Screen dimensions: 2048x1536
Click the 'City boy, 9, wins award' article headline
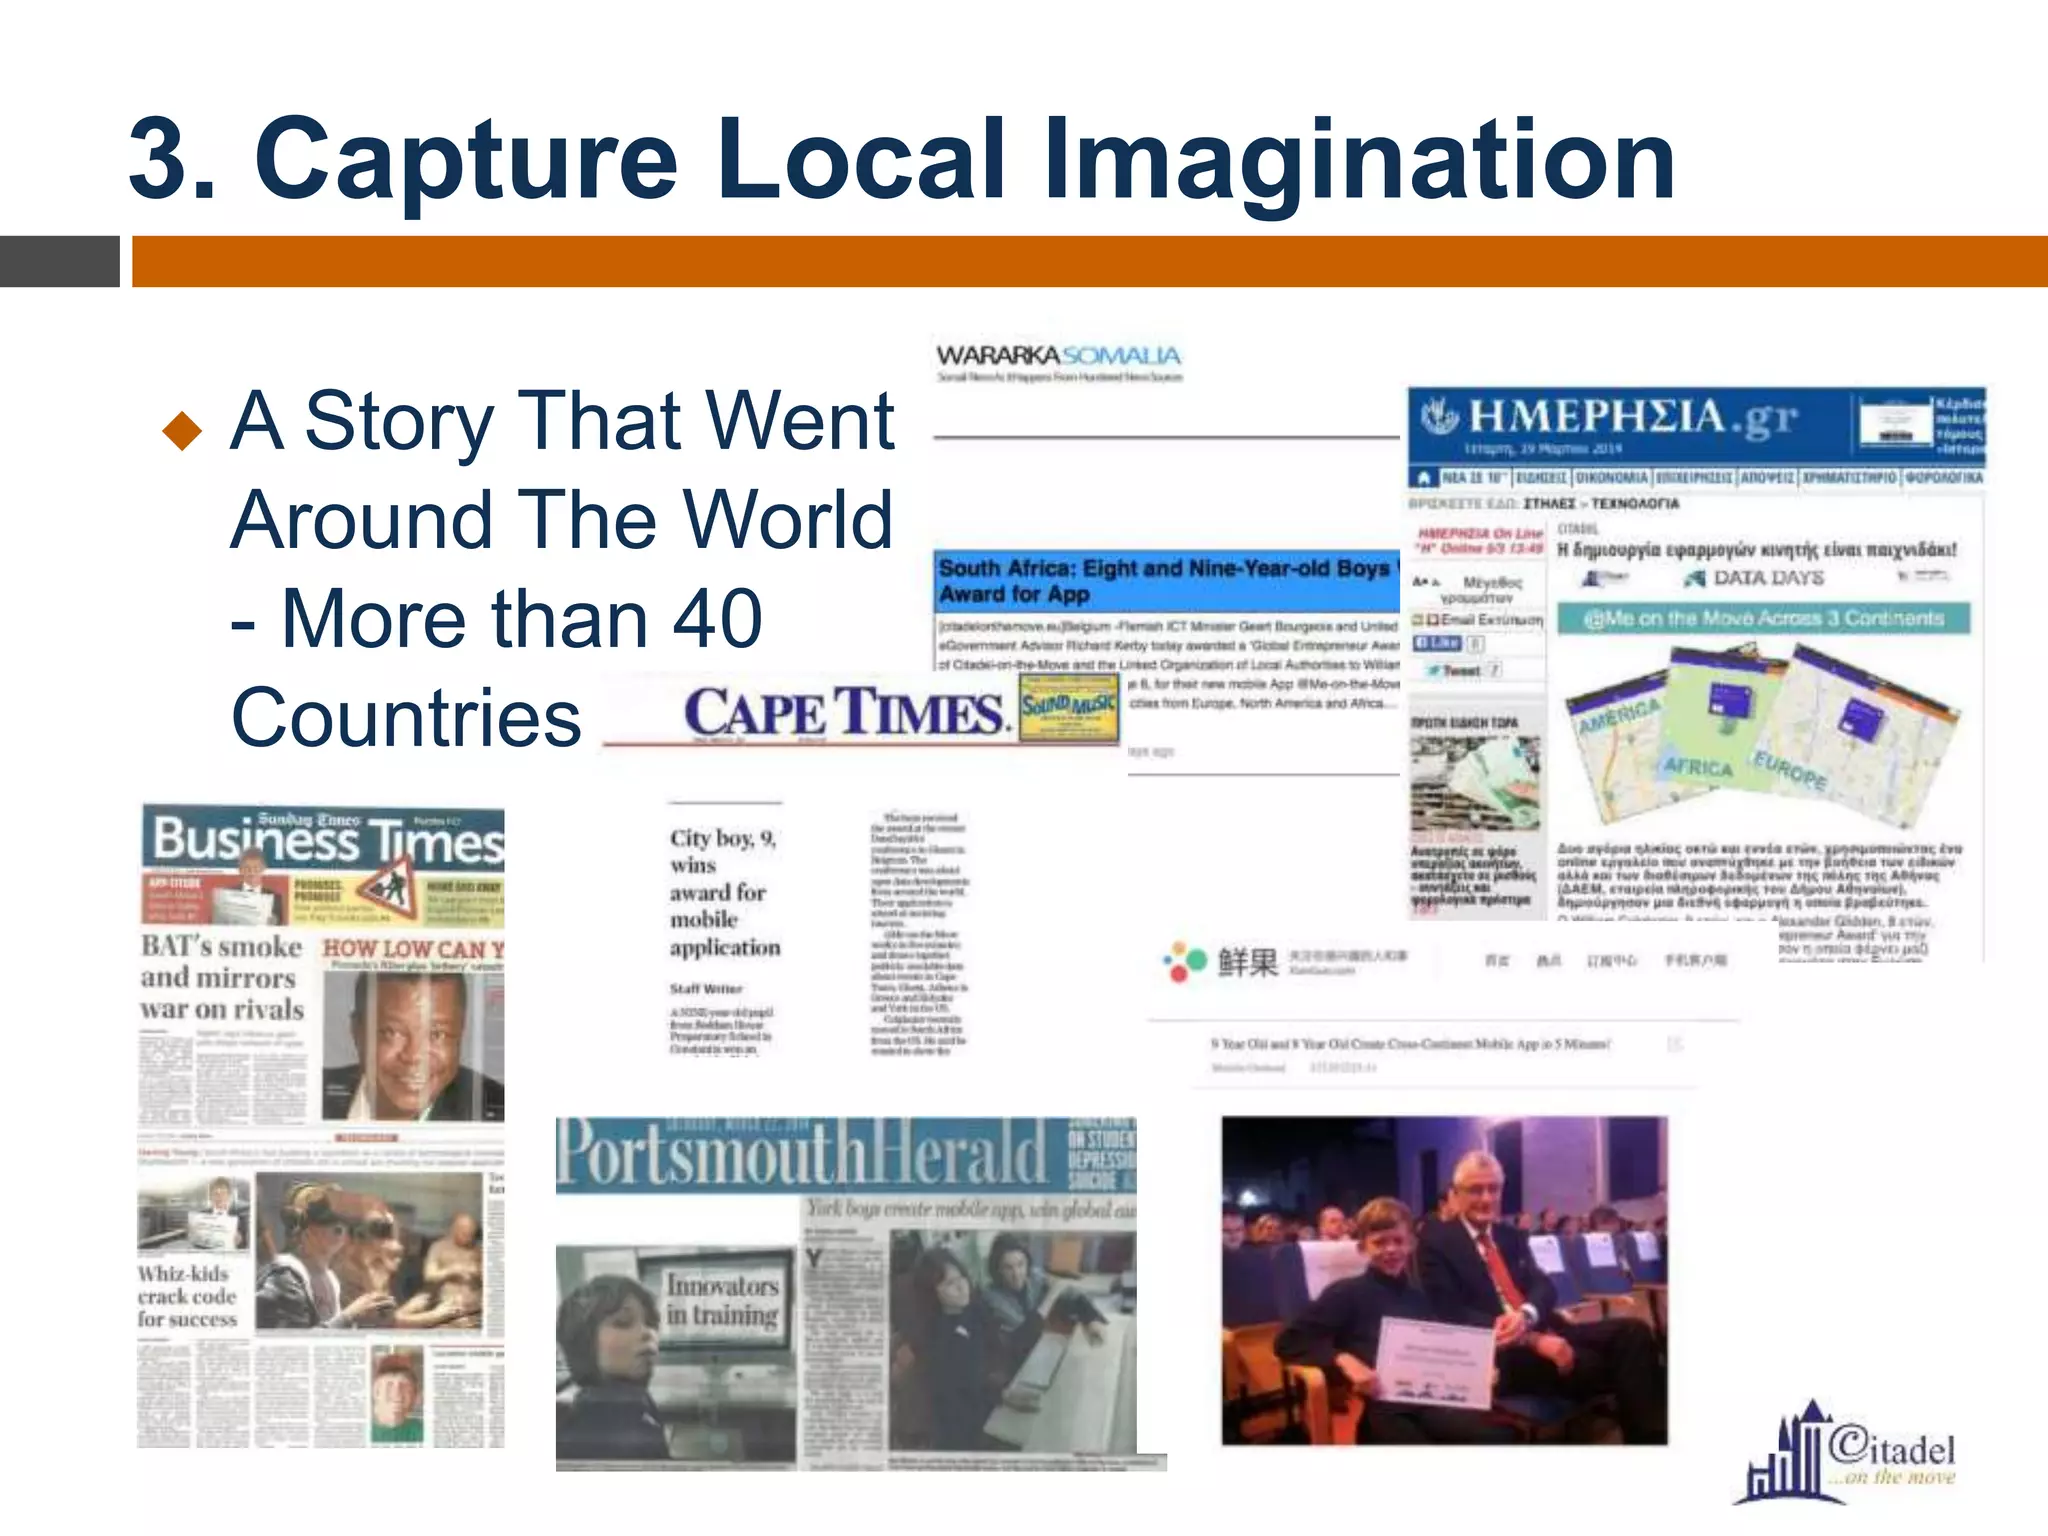click(724, 892)
